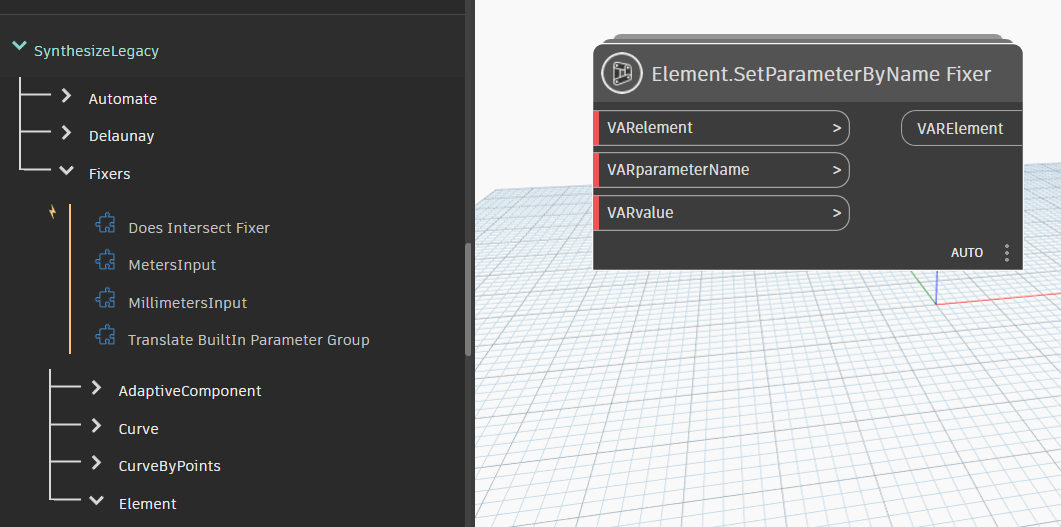The image size is (1061, 527).
Task: Click the node's round cube icon
Action: click(x=622, y=73)
